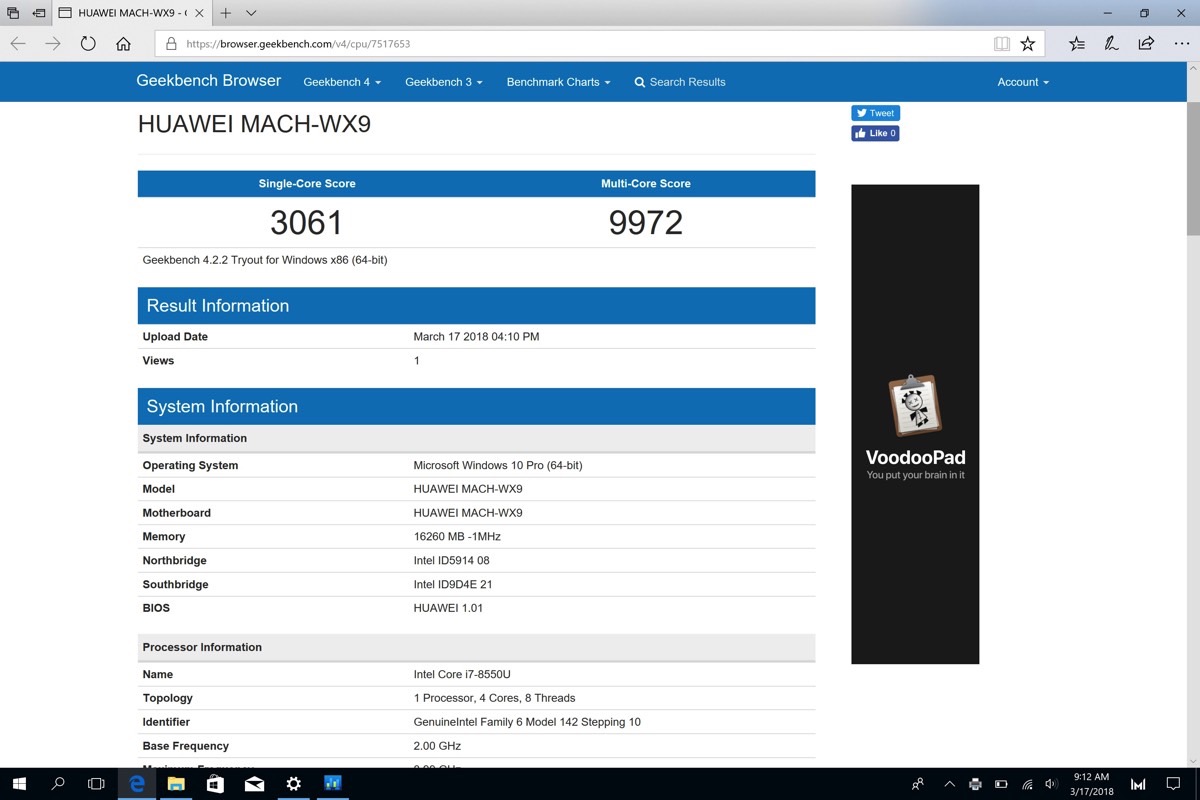Expand the Geekbench 4 dropdown

pos(342,82)
